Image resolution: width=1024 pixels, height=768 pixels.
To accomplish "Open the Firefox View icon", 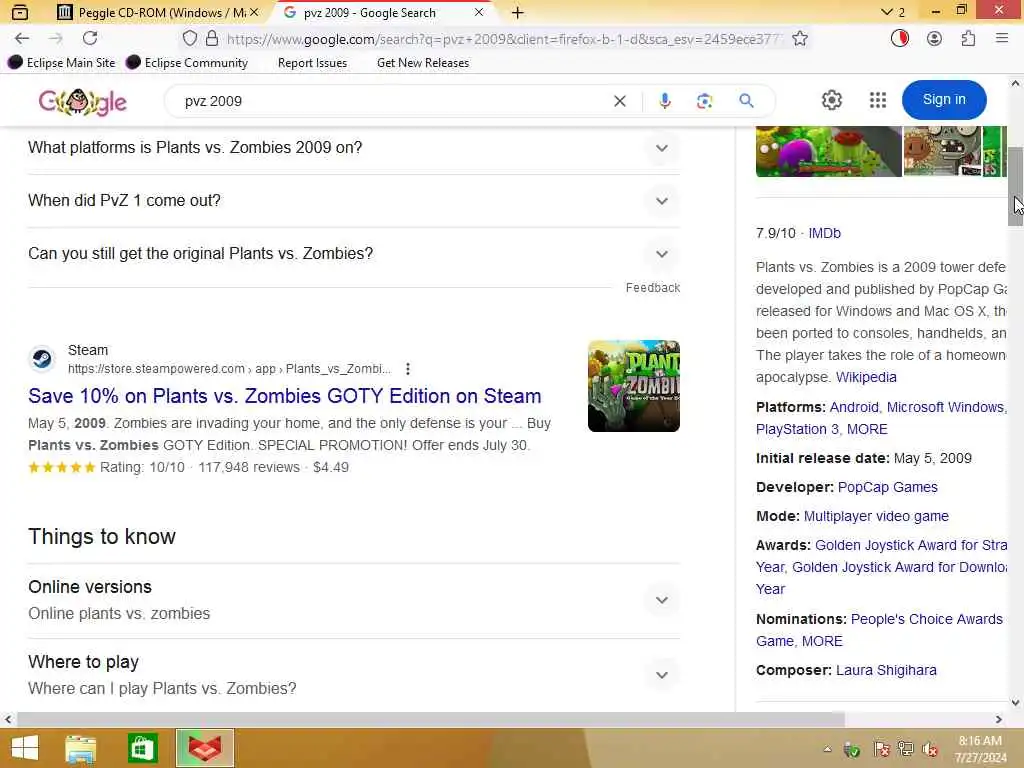I will tap(20, 12).
